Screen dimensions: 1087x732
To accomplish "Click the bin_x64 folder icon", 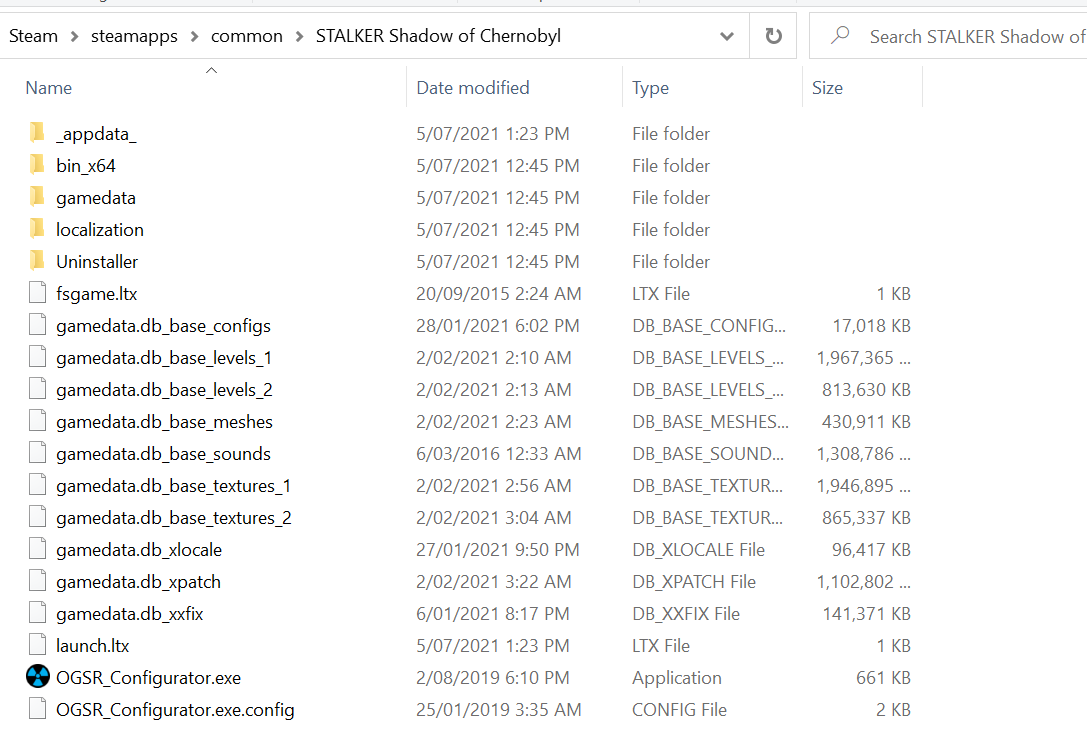I will (37, 164).
